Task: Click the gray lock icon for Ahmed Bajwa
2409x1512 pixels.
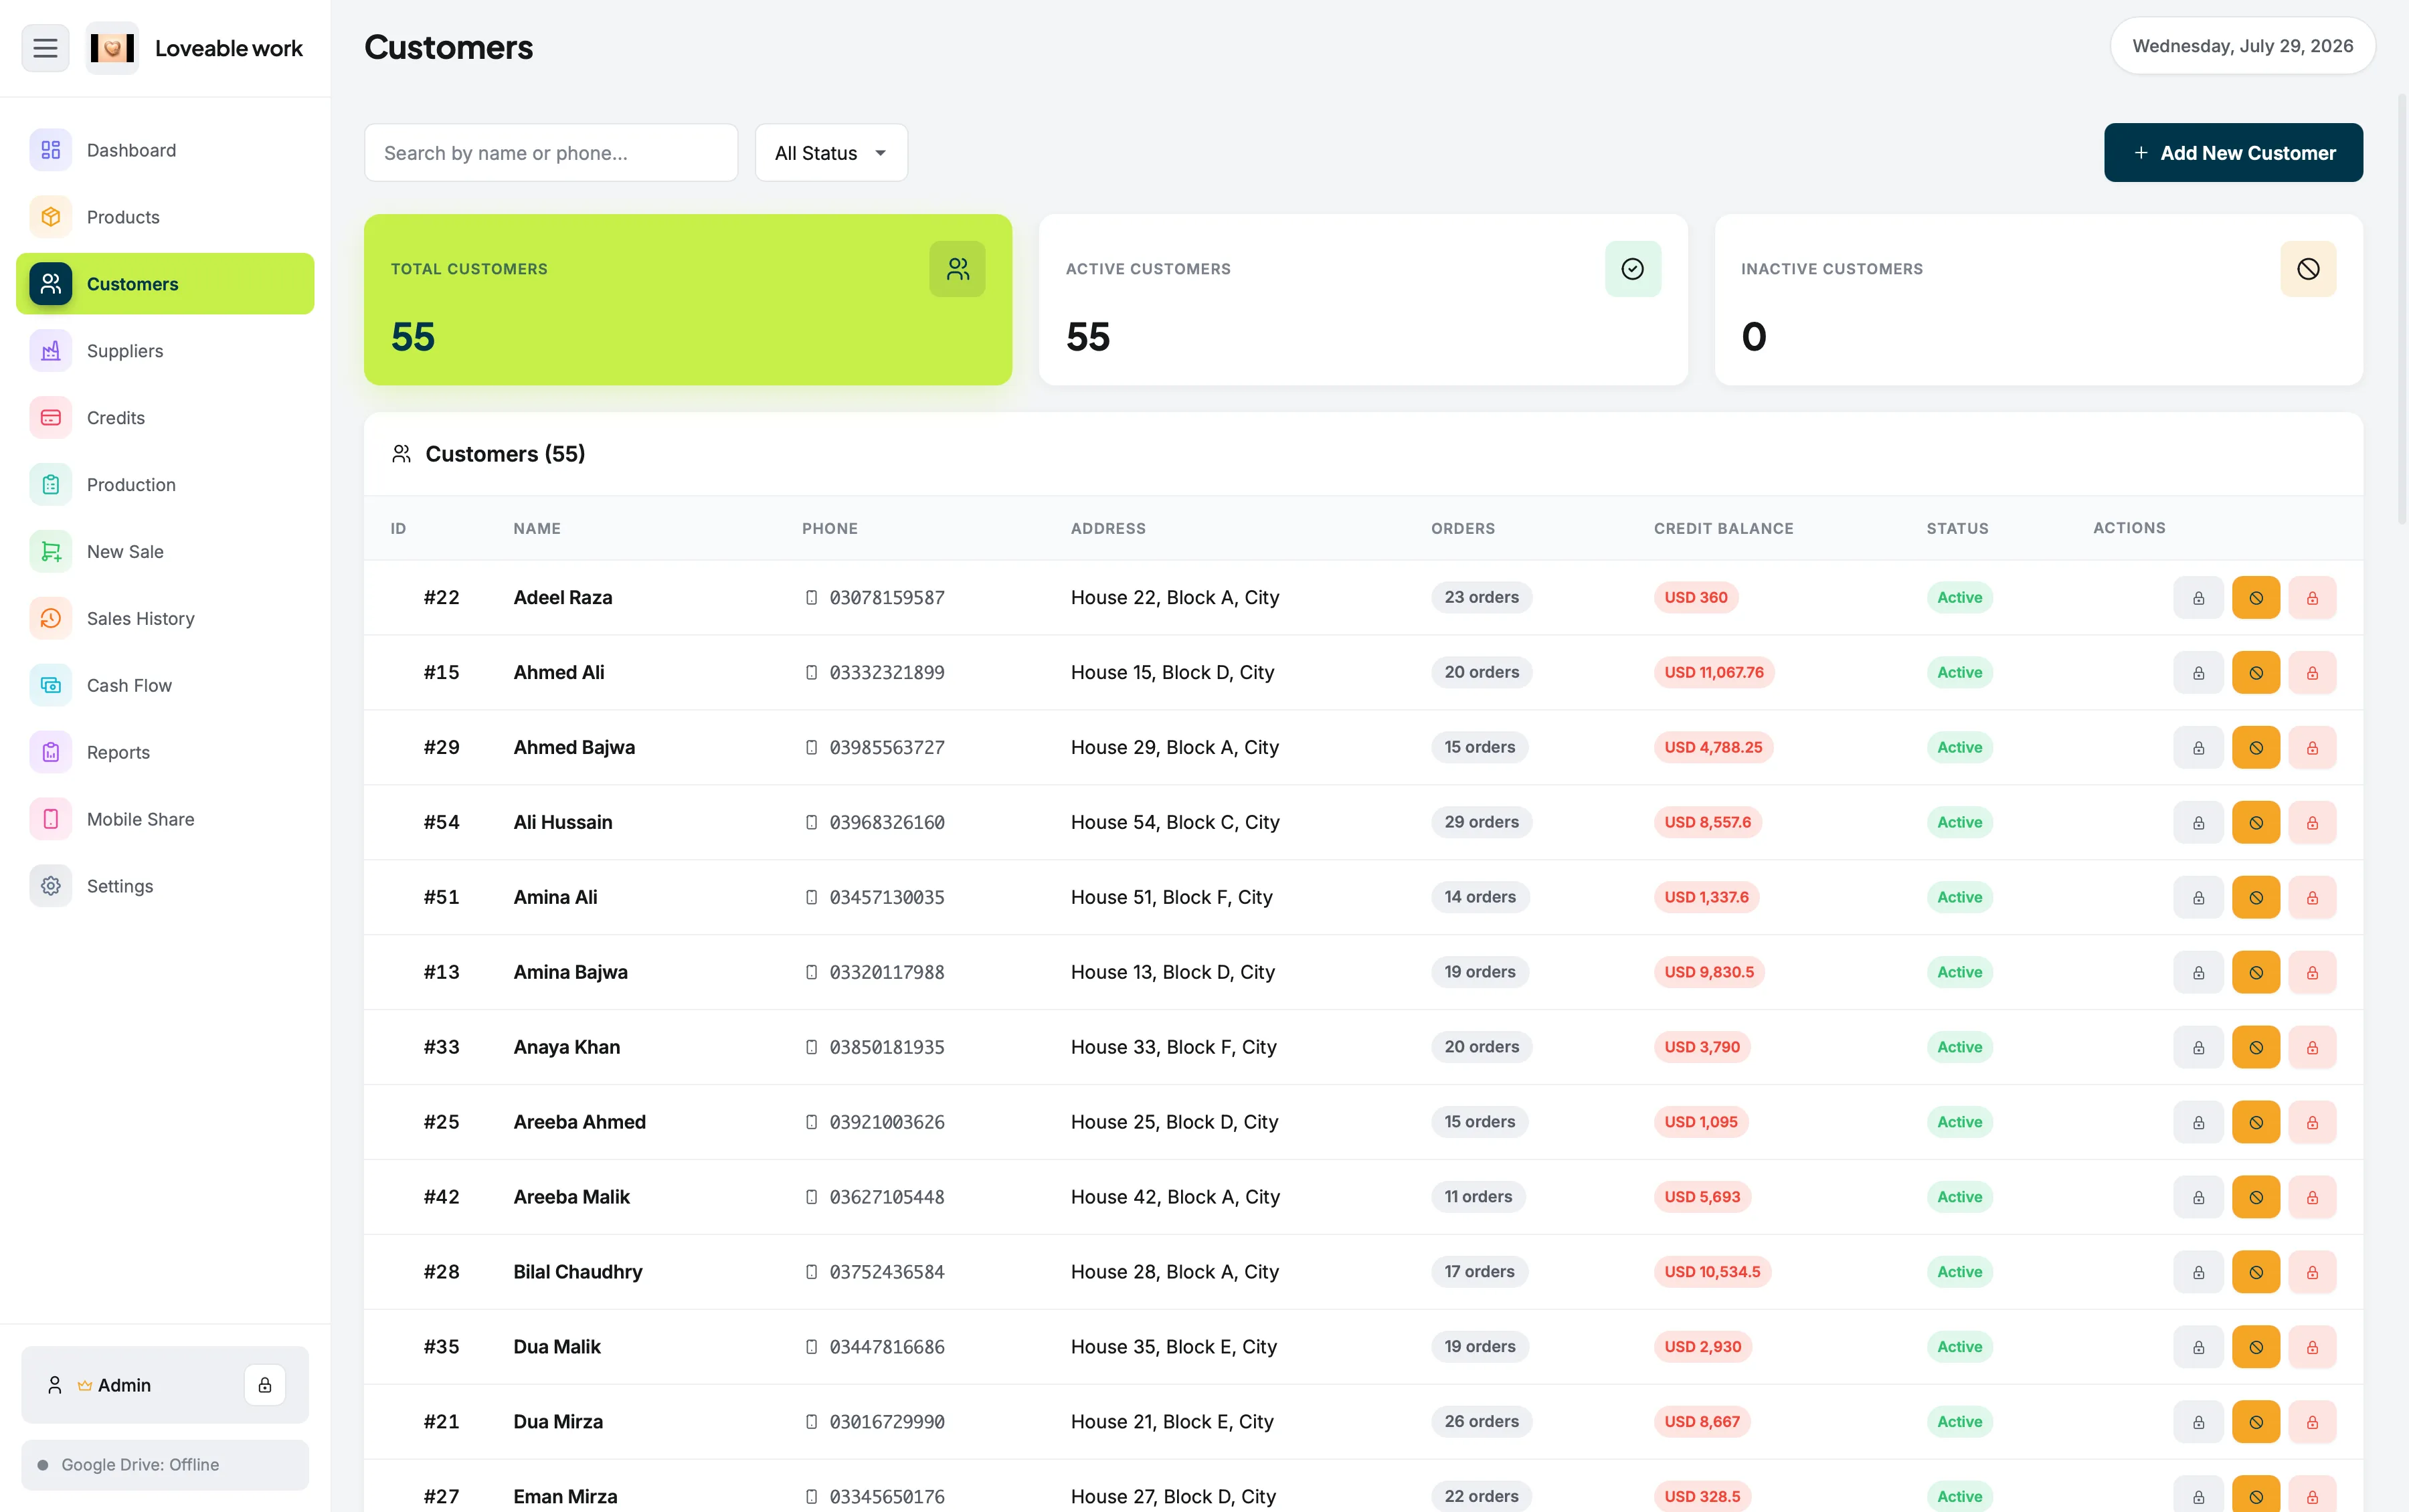Action: click(x=2198, y=748)
